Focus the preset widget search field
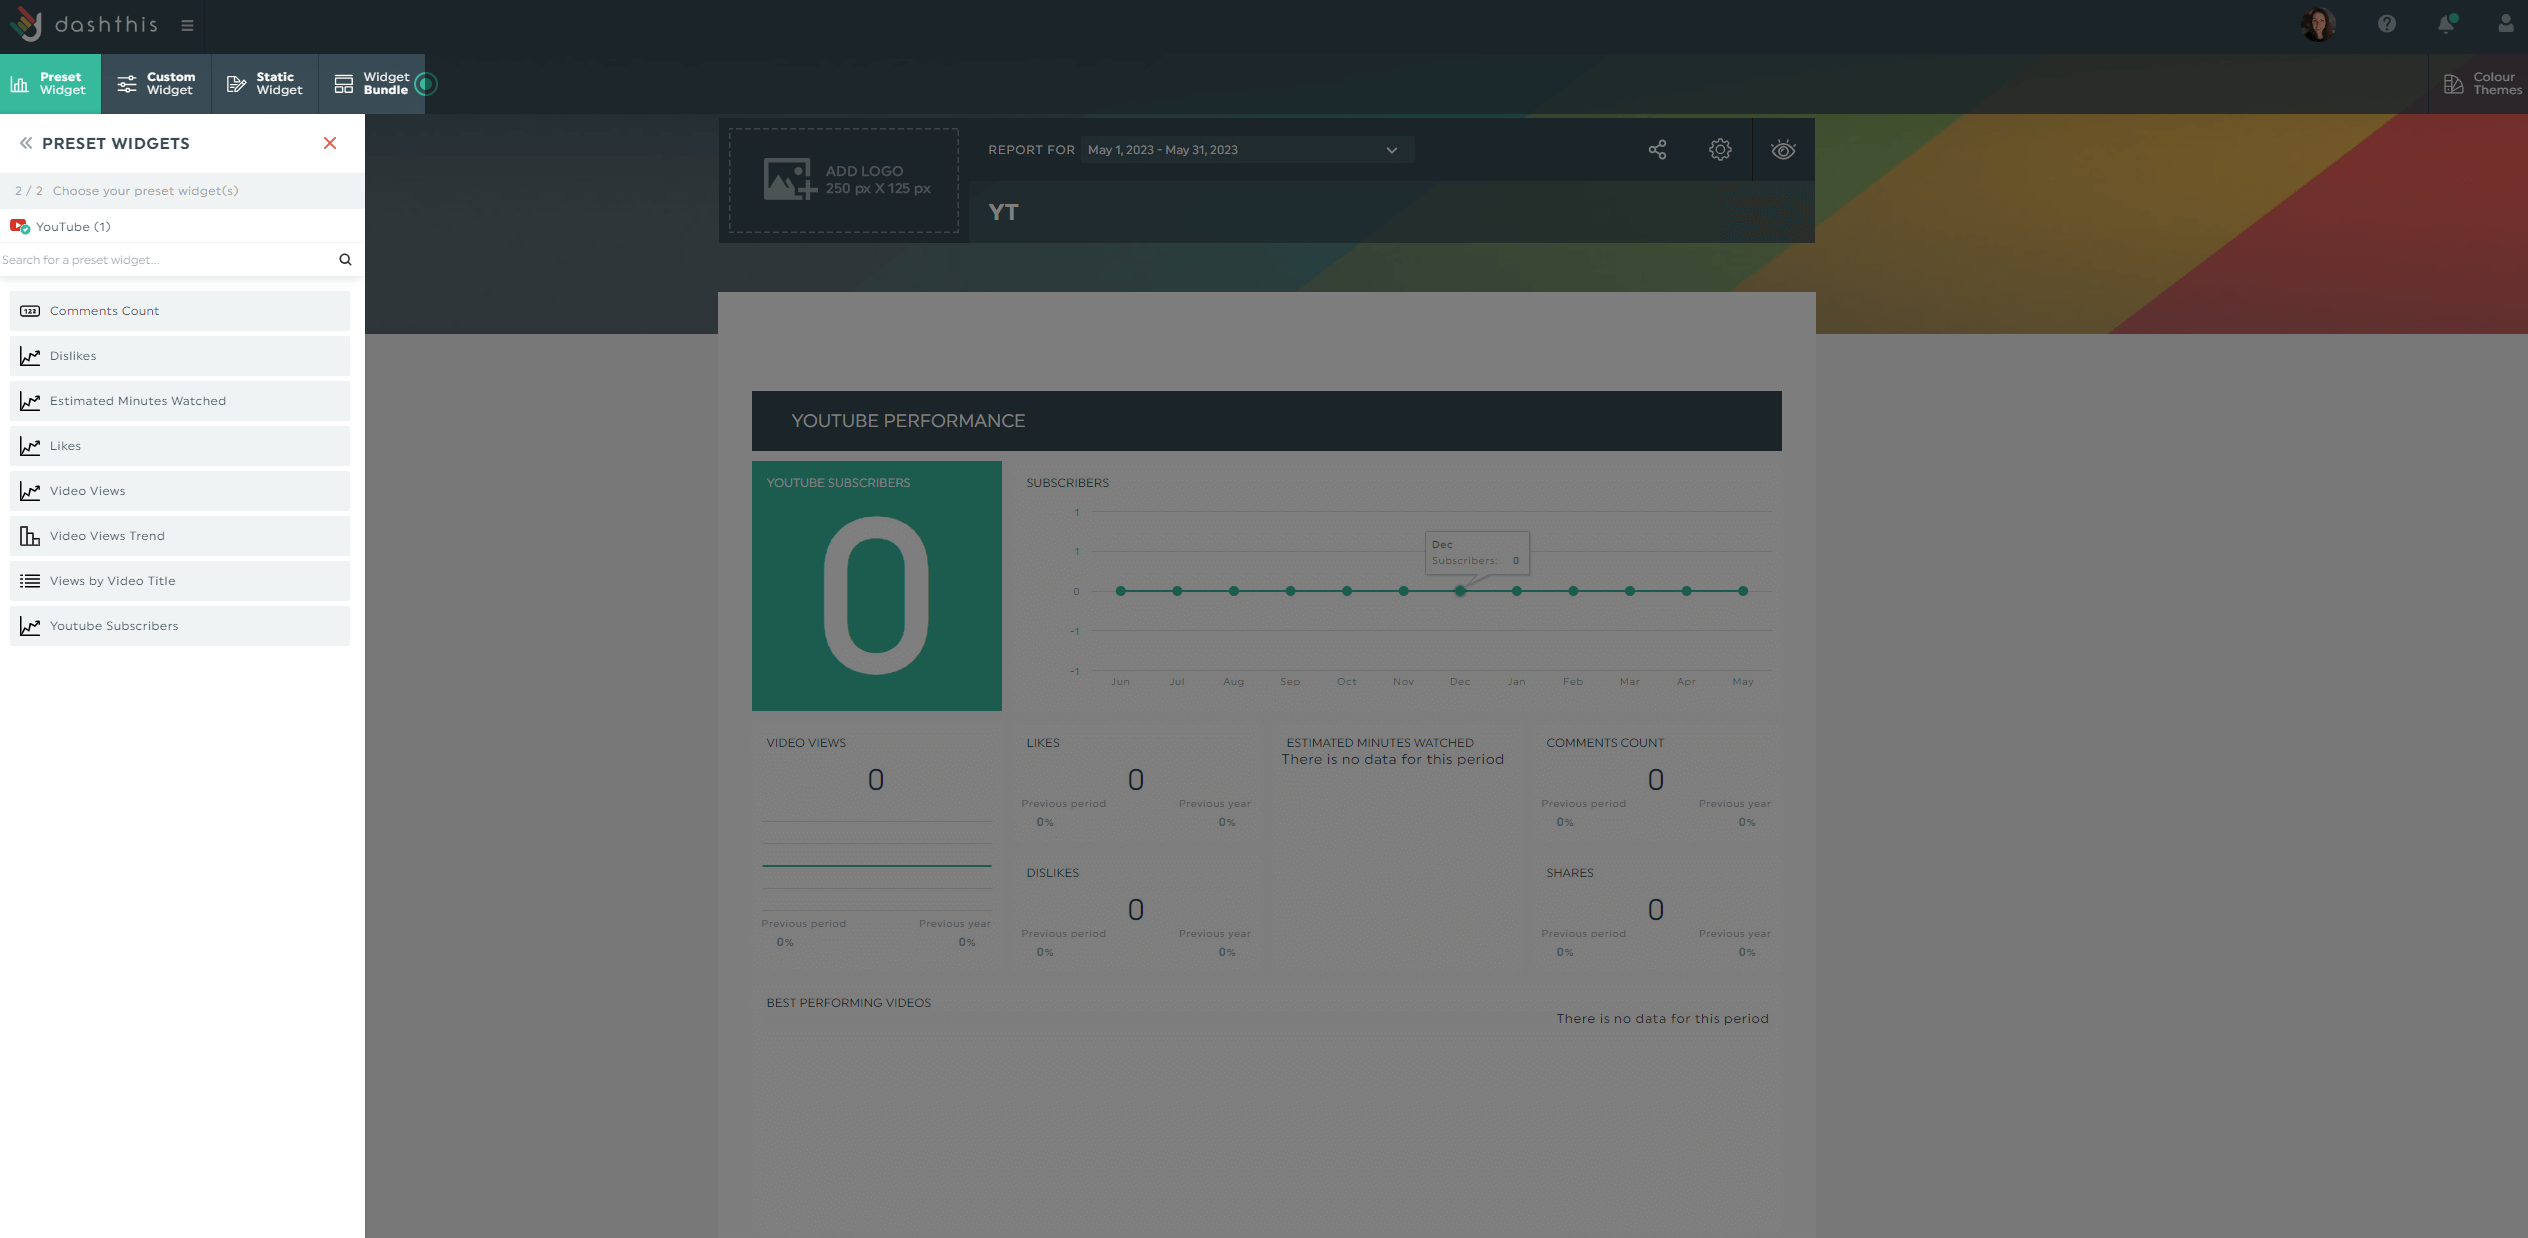 point(168,260)
